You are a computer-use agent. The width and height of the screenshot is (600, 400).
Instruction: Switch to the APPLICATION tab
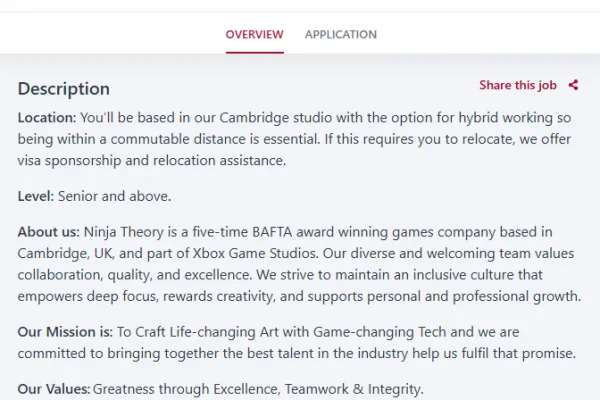341,34
